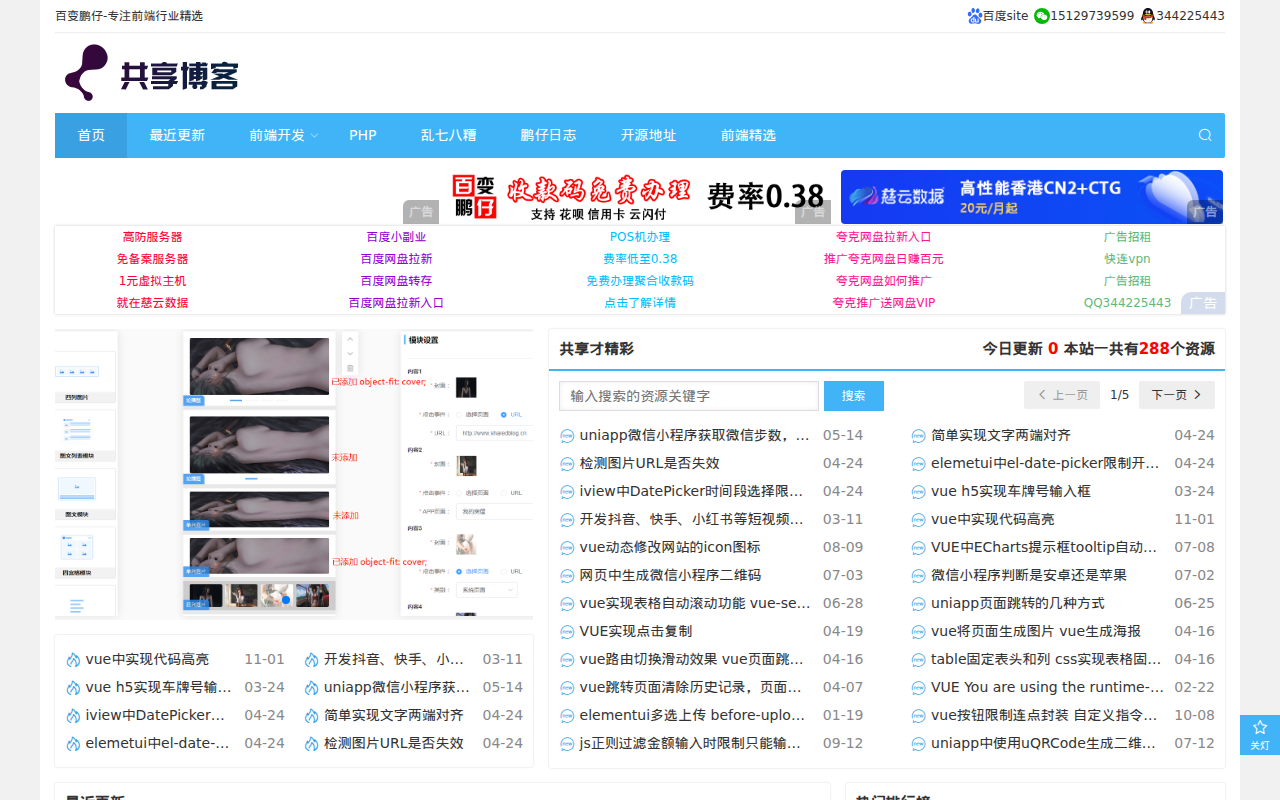
Task: Open the 共享博客 site logo
Action: point(152,73)
